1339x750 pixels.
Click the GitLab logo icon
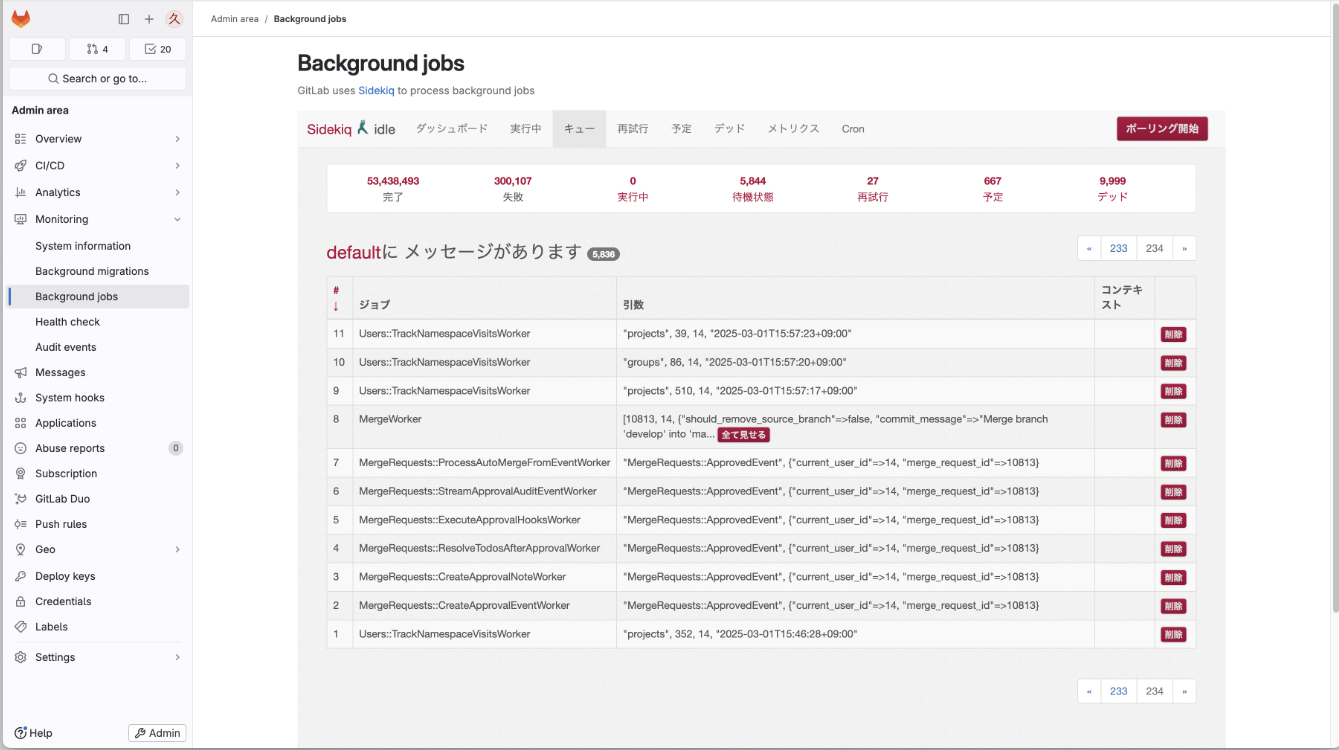point(21,19)
